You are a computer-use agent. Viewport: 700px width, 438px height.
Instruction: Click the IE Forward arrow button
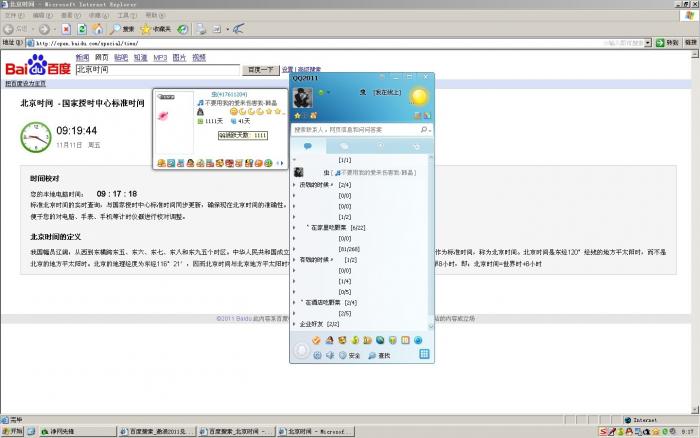pyautogui.click(x=44, y=29)
